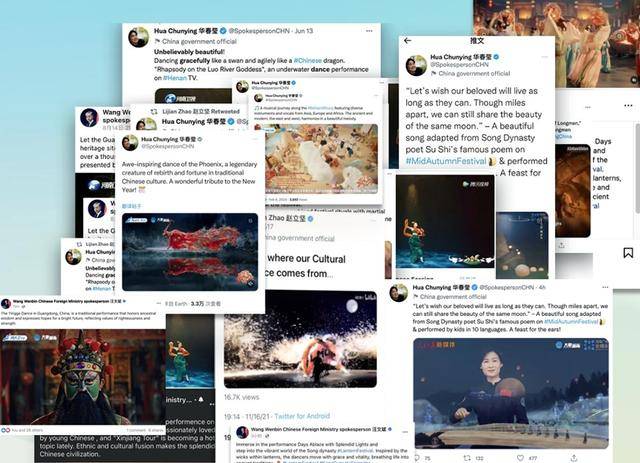
Task: Open the masked Yingge dancer video
Action: (x=82, y=377)
